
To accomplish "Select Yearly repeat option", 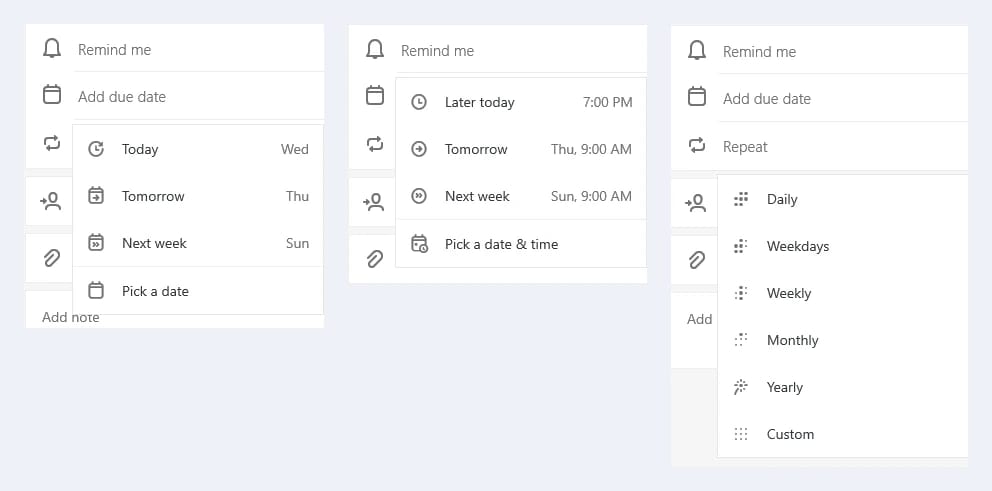I will point(843,387).
